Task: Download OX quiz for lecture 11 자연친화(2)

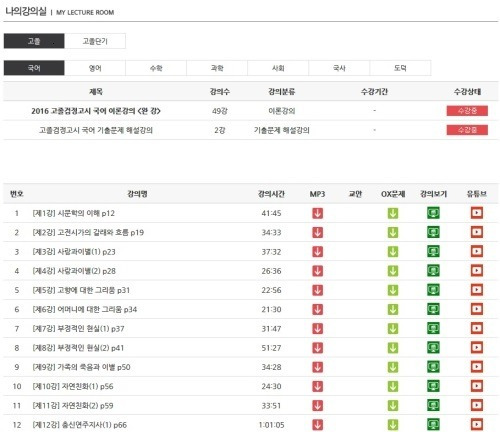Action: pyautogui.click(x=393, y=406)
